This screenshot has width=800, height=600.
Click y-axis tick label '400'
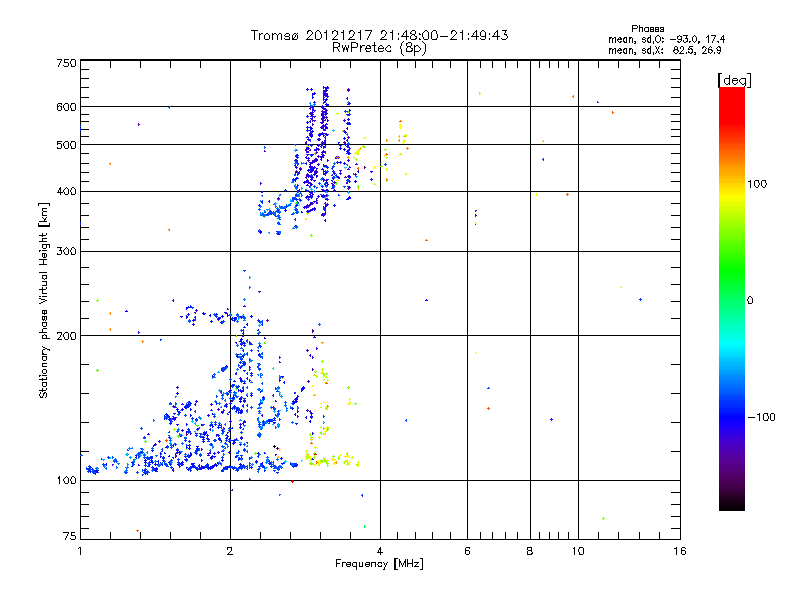66,192
